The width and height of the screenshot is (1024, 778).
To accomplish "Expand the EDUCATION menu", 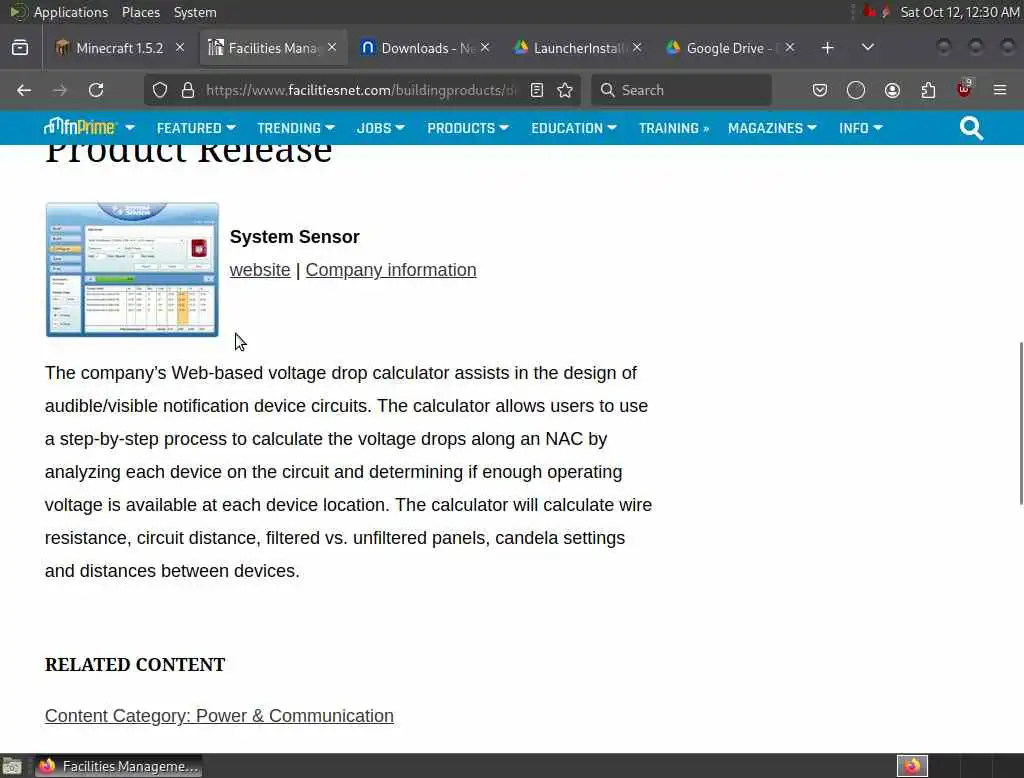I will [573, 128].
